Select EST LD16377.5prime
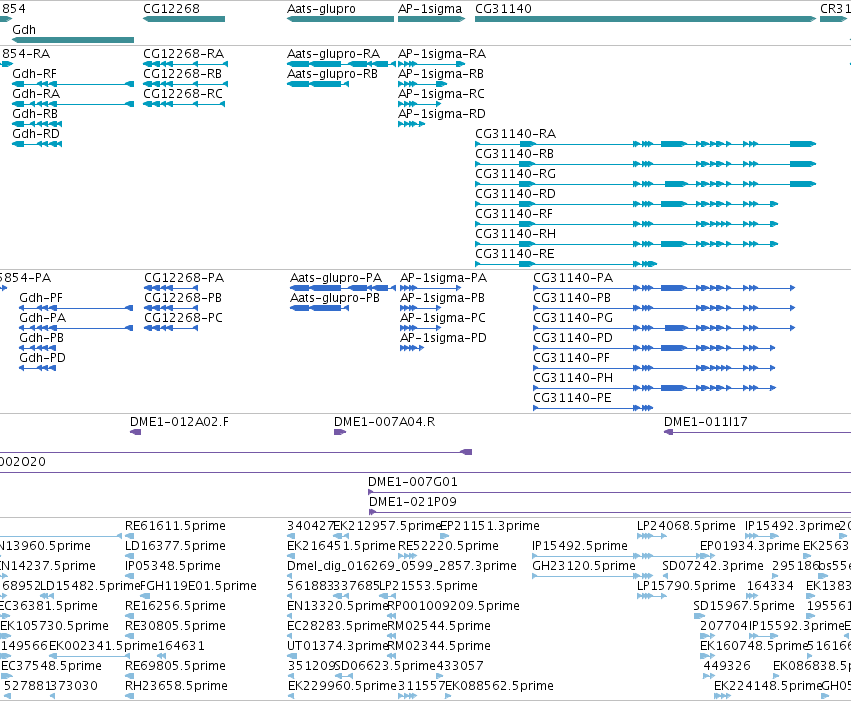This screenshot has width=851, height=701. [x=175, y=546]
